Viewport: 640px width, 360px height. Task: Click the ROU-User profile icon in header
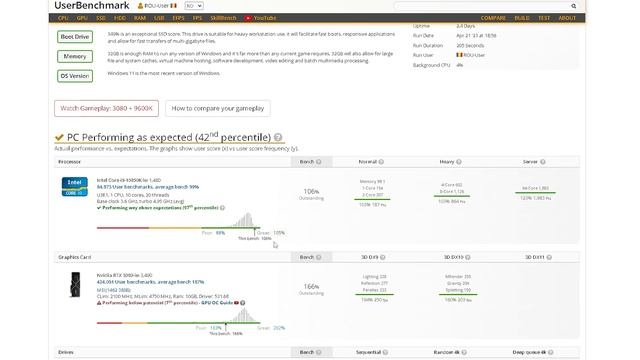coord(140,6)
